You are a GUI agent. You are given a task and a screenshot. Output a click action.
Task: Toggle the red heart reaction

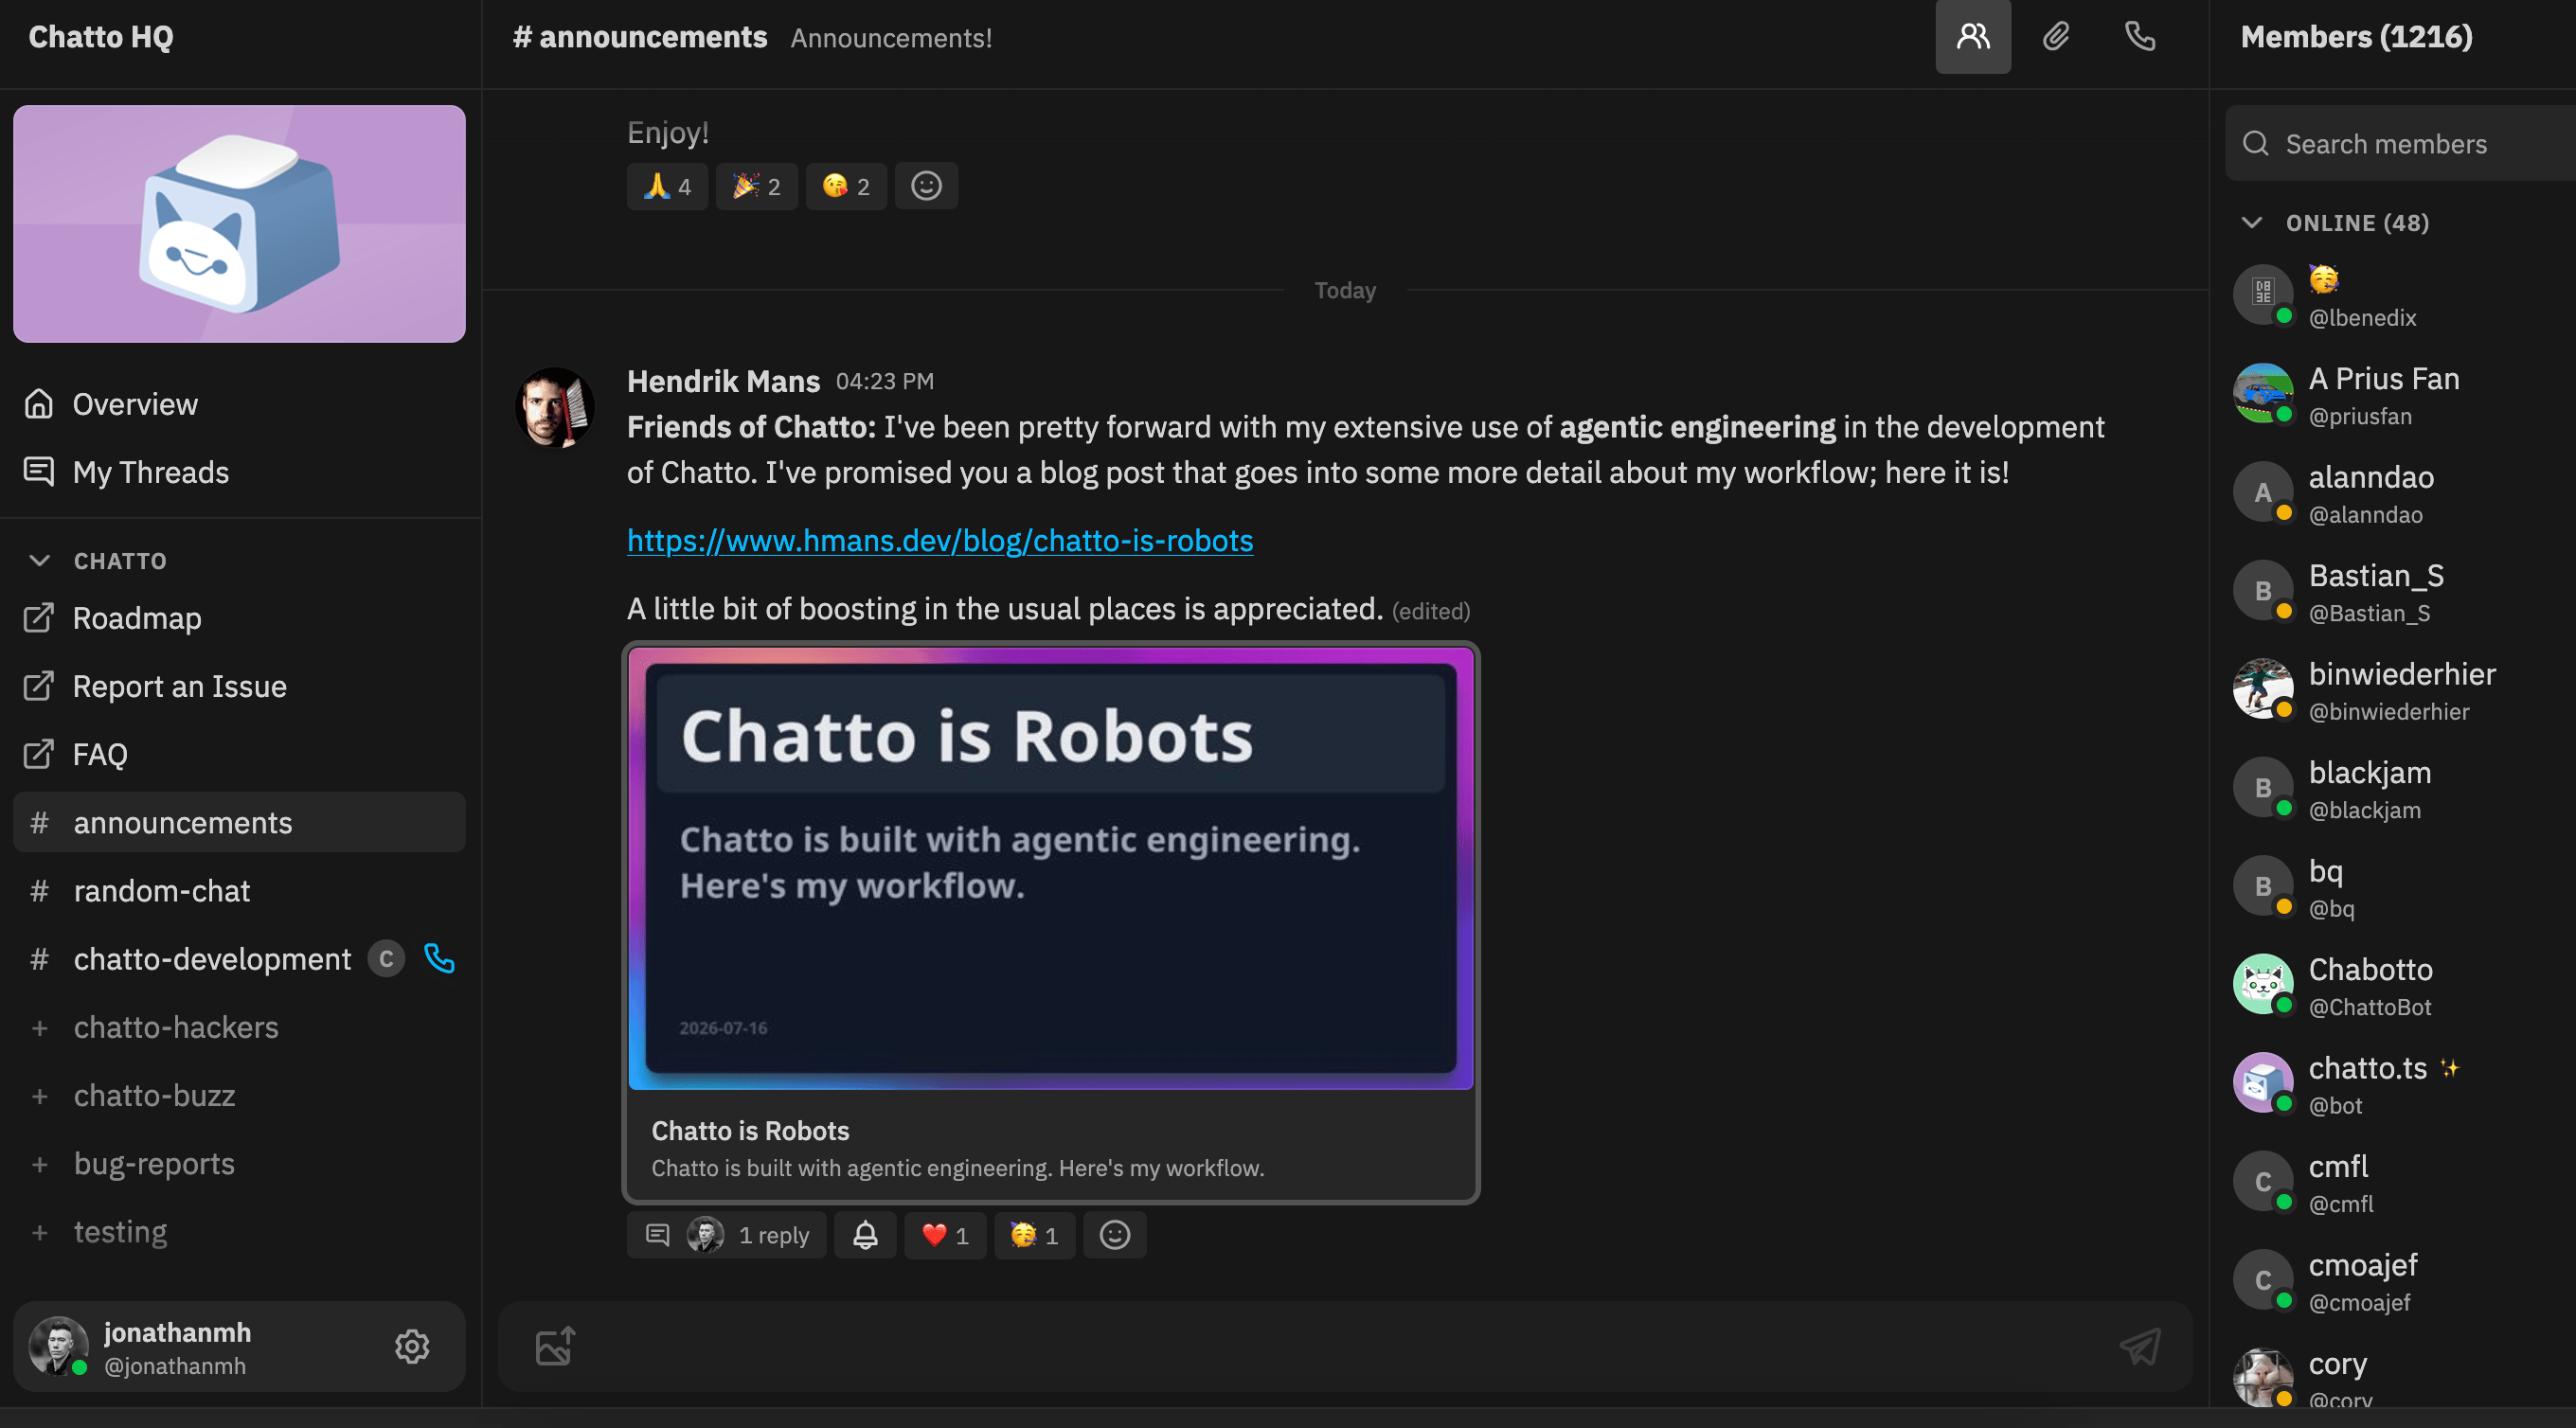point(945,1235)
